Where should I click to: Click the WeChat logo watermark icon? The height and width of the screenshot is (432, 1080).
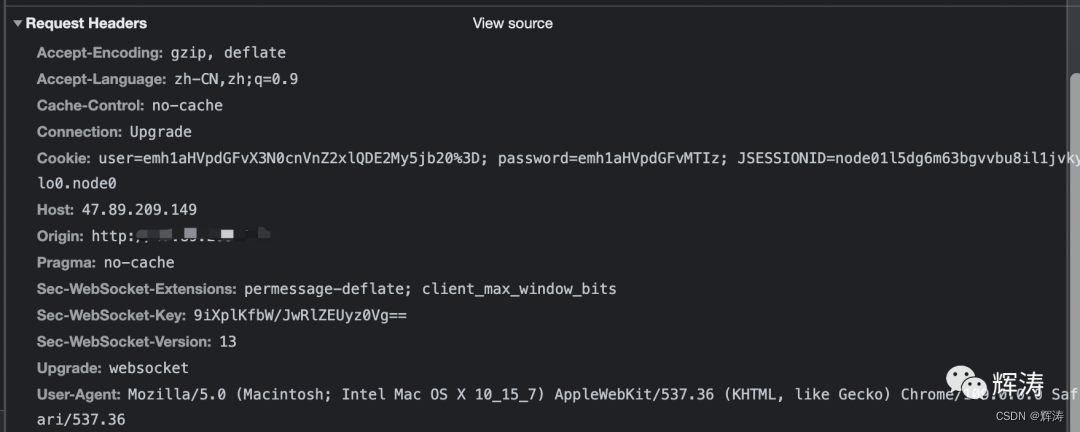[x=966, y=381]
